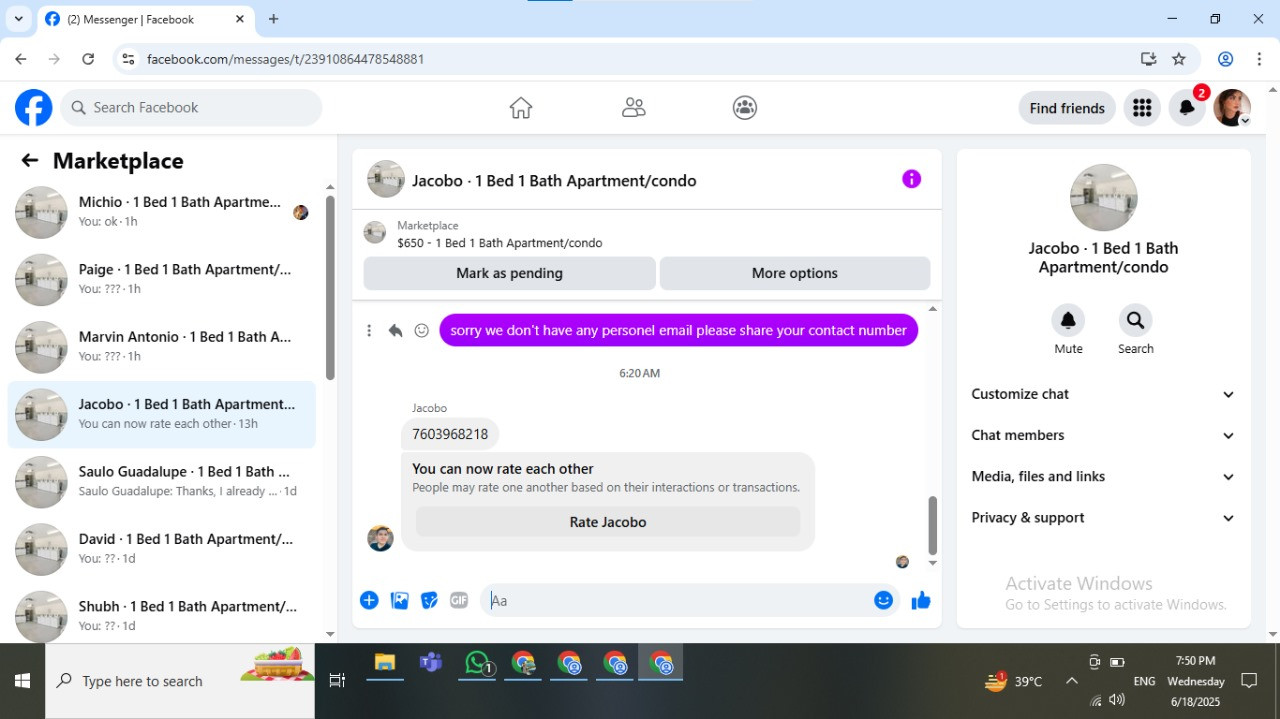This screenshot has height=719, width=1280.
Task: Expand Customize chat section
Action: [x=1103, y=394]
